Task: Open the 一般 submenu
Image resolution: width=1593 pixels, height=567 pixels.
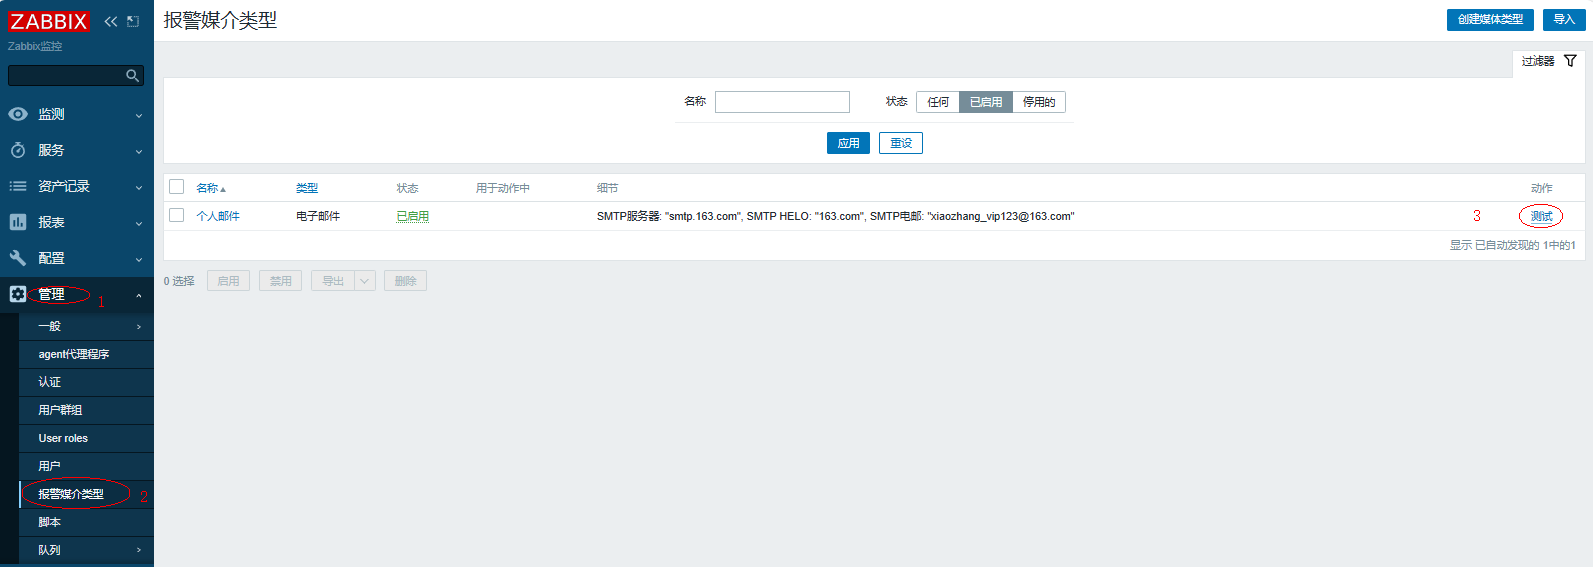Action: (x=86, y=326)
